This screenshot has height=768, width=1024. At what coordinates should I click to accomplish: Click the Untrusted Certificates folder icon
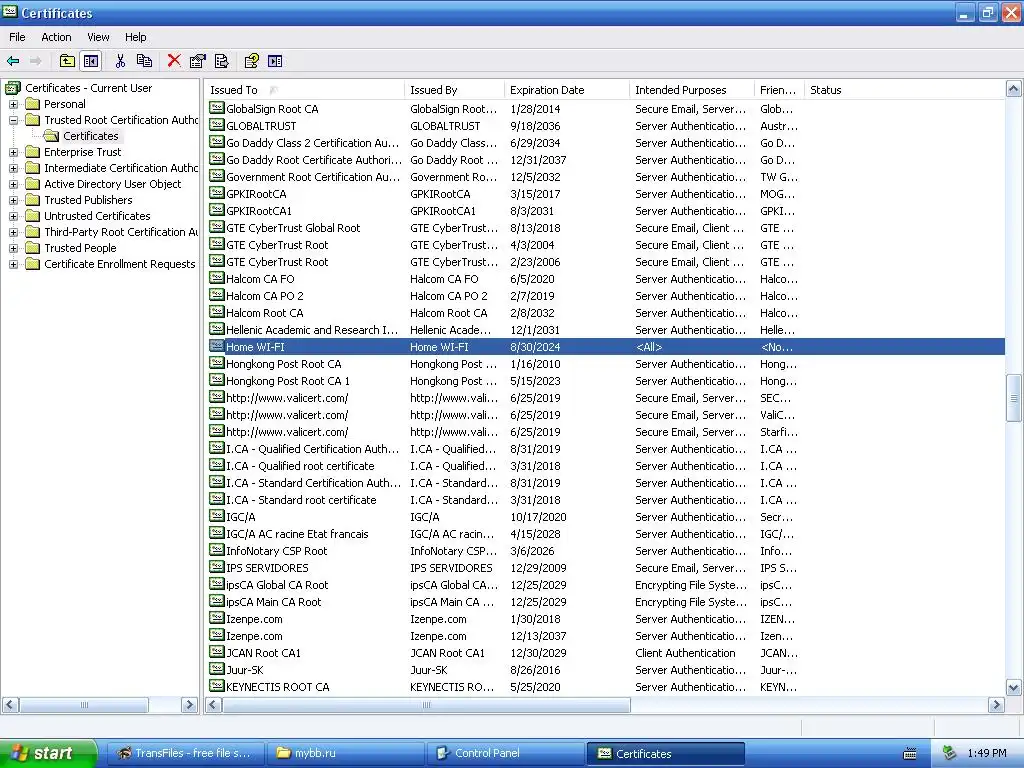(33, 216)
